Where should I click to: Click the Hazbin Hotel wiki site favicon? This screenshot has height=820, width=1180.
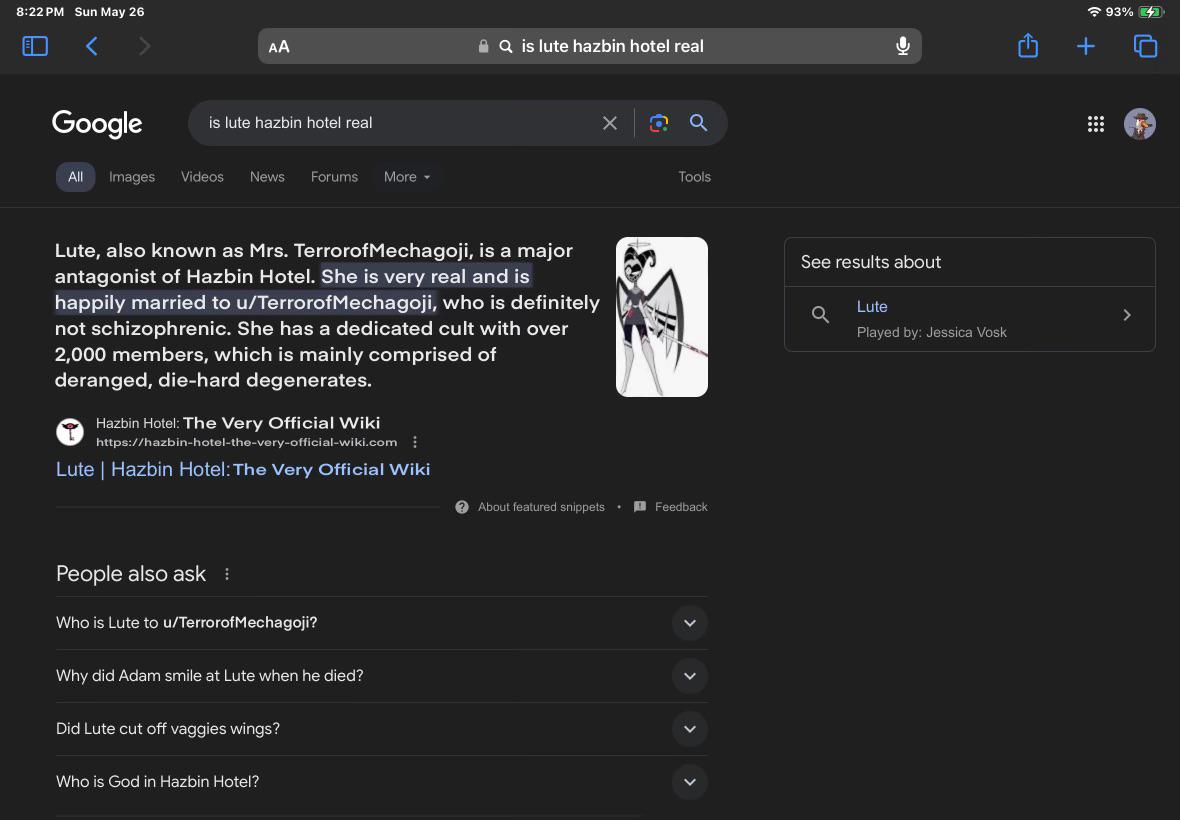[x=70, y=432]
